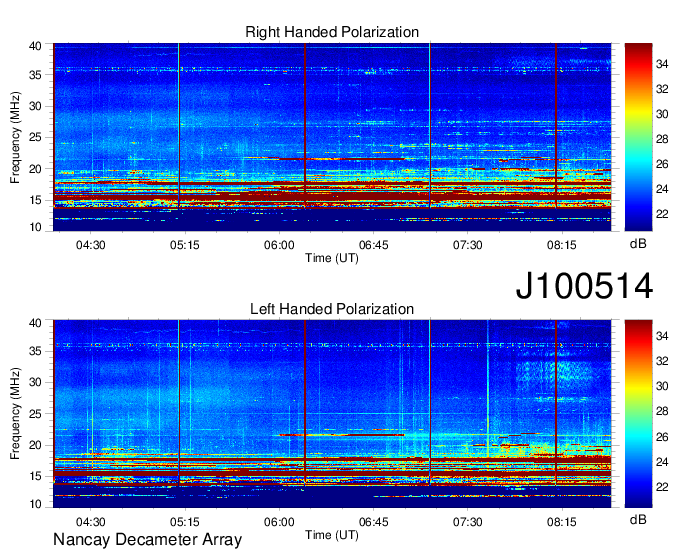The image size is (680, 552).
Task: Click the 05:15 tick on the top plot
Action: tap(185, 245)
